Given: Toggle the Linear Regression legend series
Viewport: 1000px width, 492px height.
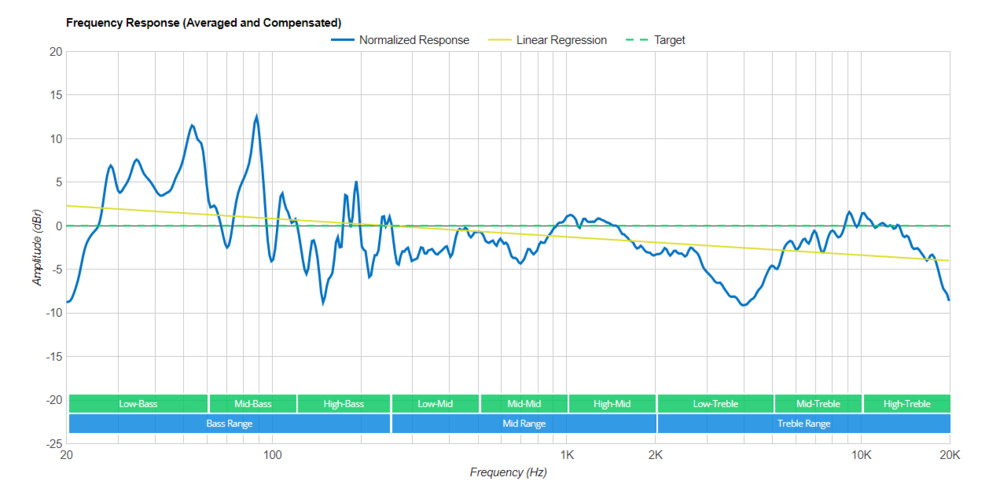Looking at the screenshot, I should [560, 40].
